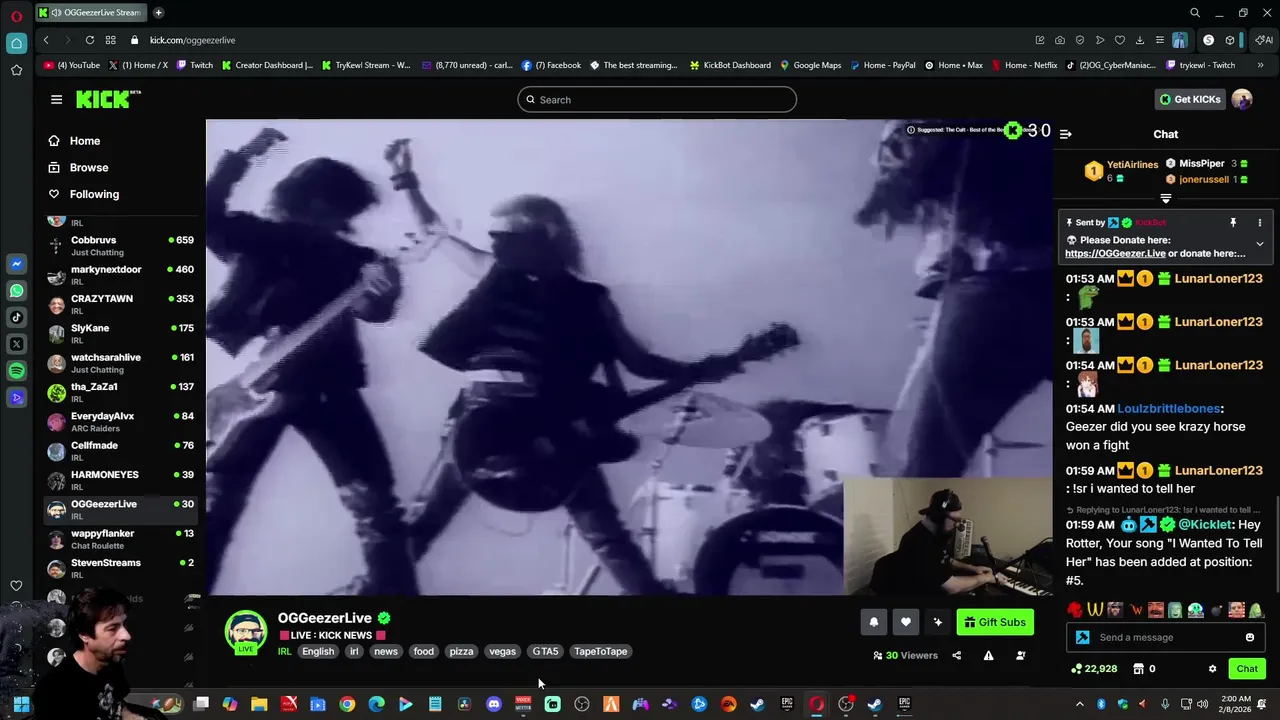Click the English language tag

(x=318, y=652)
